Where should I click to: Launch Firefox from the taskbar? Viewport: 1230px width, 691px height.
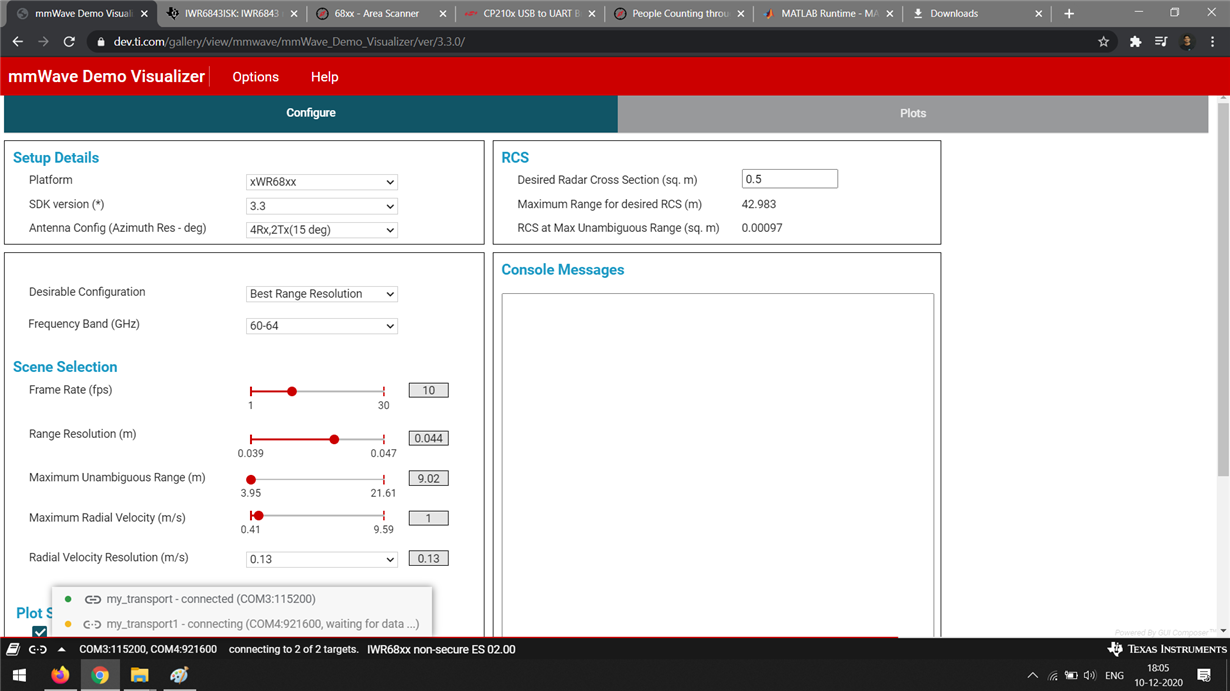coord(60,676)
